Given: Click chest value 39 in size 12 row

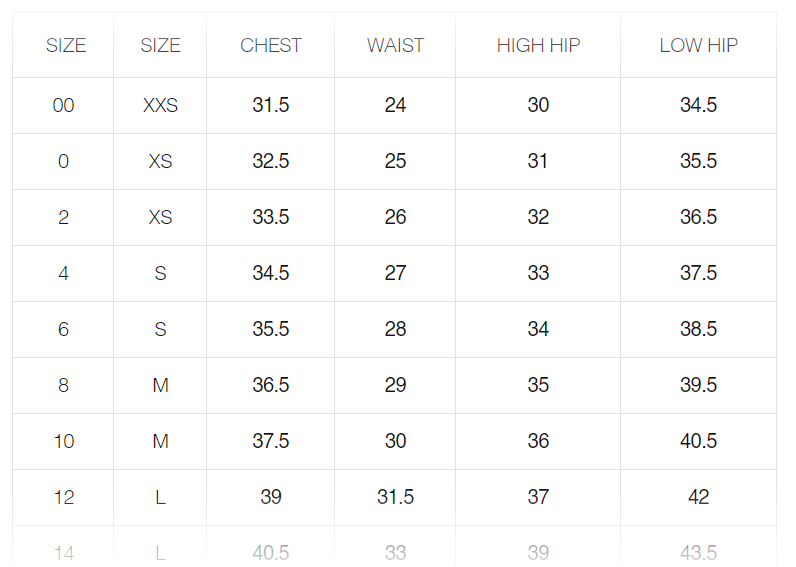Looking at the screenshot, I should coord(271,497).
